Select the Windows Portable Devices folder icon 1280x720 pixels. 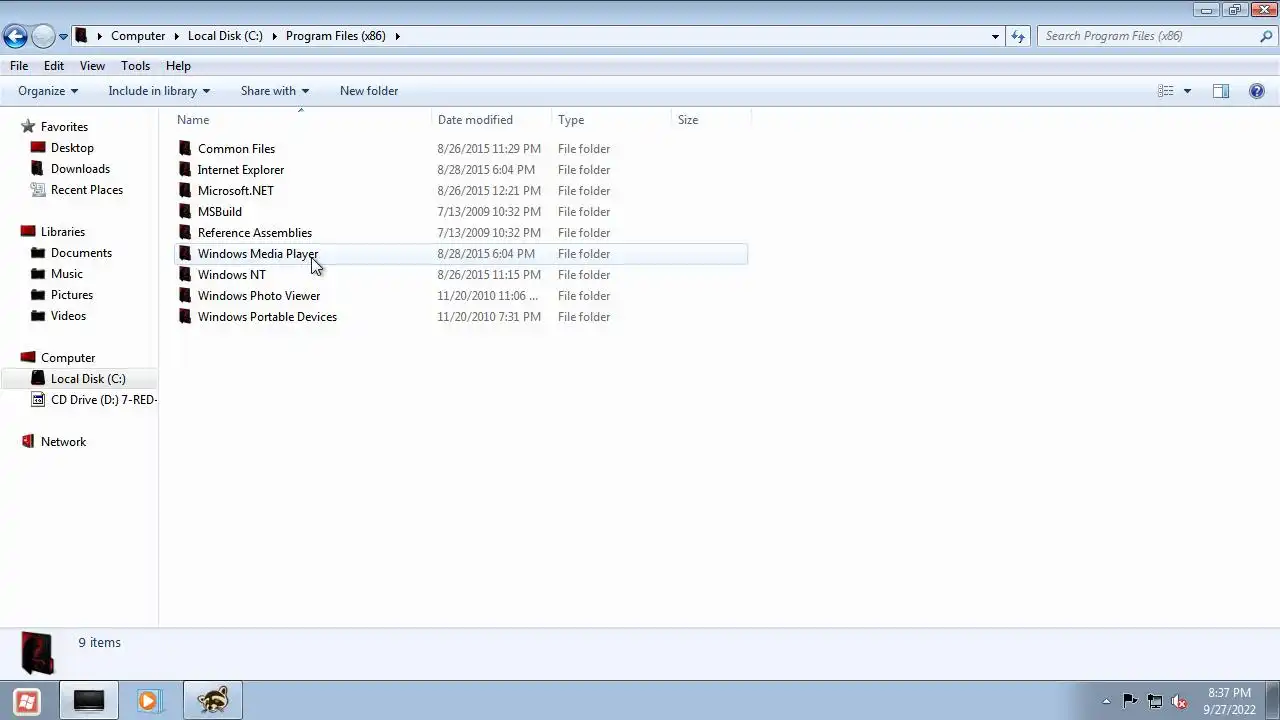(185, 317)
